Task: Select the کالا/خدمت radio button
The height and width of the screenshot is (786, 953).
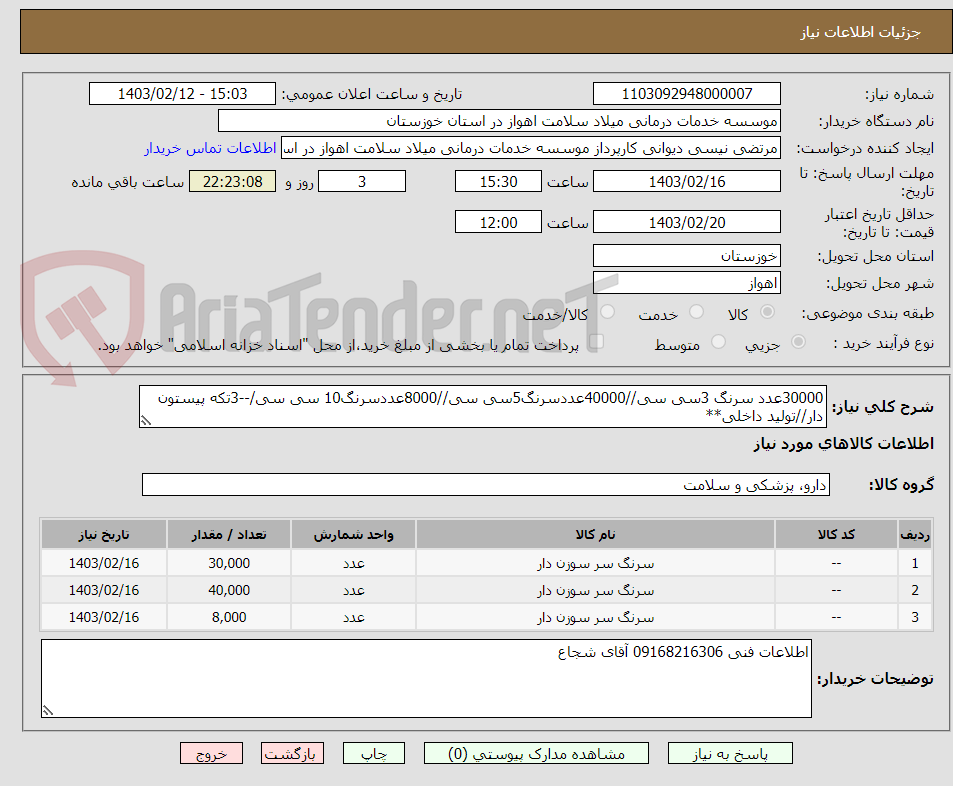Action: pyautogui.click(x=607, y=312)
